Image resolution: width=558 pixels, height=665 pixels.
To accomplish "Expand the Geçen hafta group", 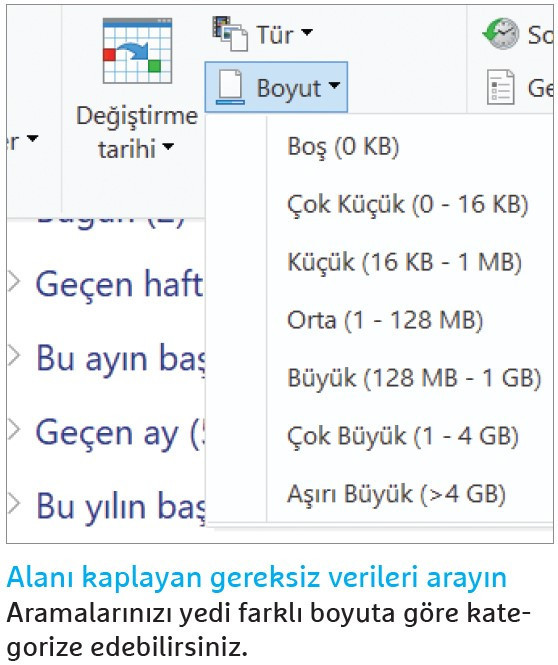I will click(x=14, y=282).
